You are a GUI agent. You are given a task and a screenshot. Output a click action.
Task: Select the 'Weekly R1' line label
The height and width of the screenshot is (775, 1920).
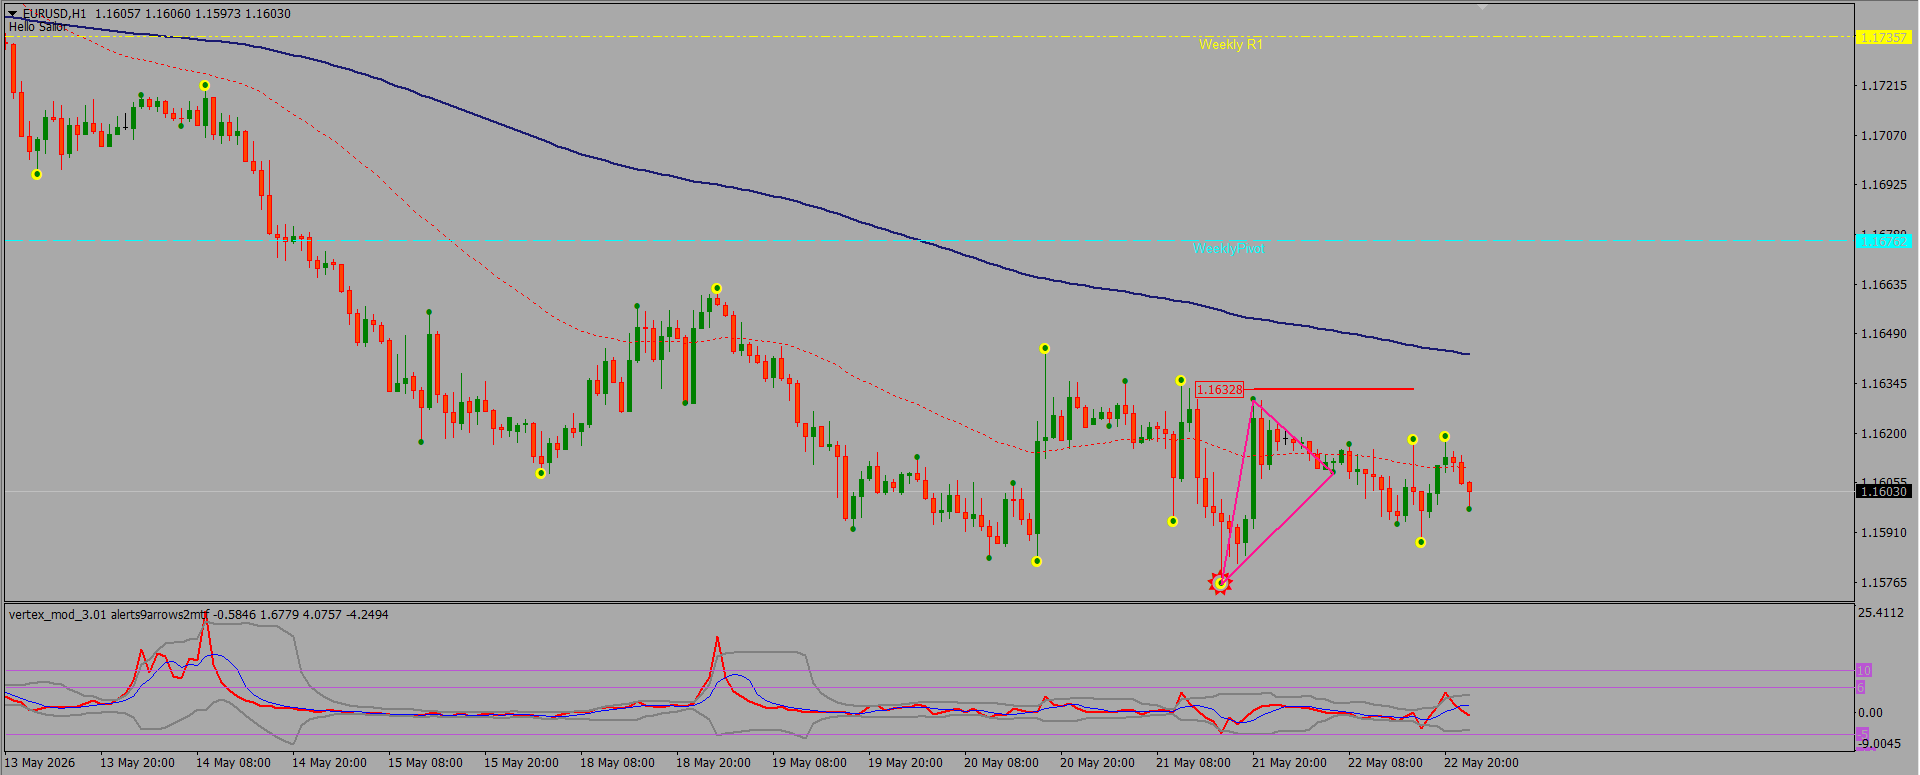point(1231,44)
